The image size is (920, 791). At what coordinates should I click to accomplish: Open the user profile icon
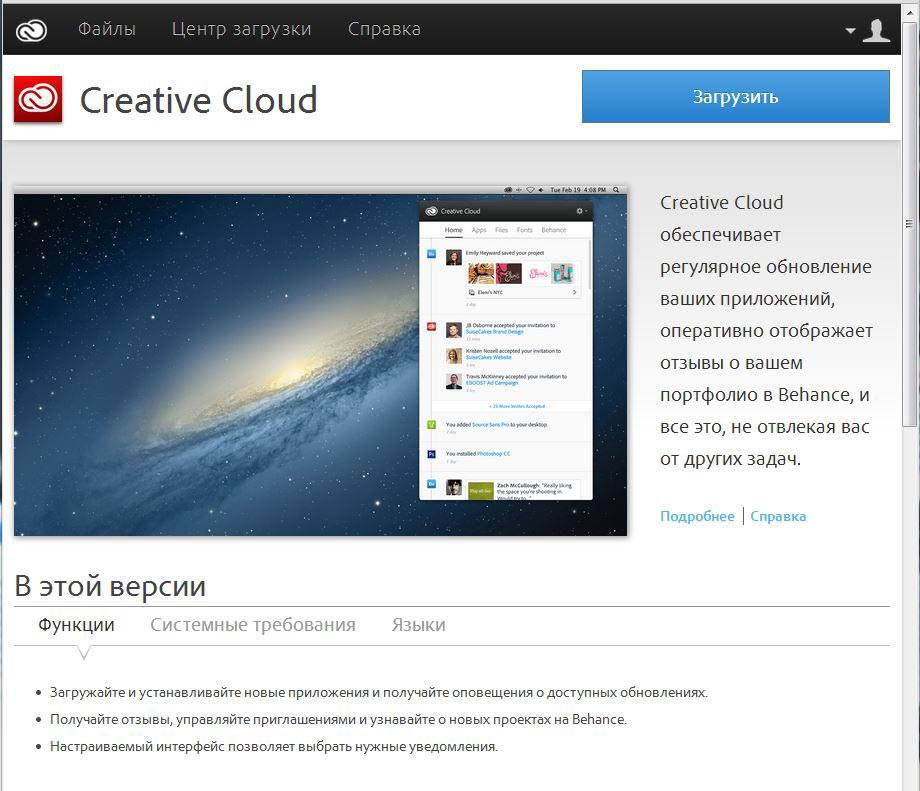click(x=877, y=31)
